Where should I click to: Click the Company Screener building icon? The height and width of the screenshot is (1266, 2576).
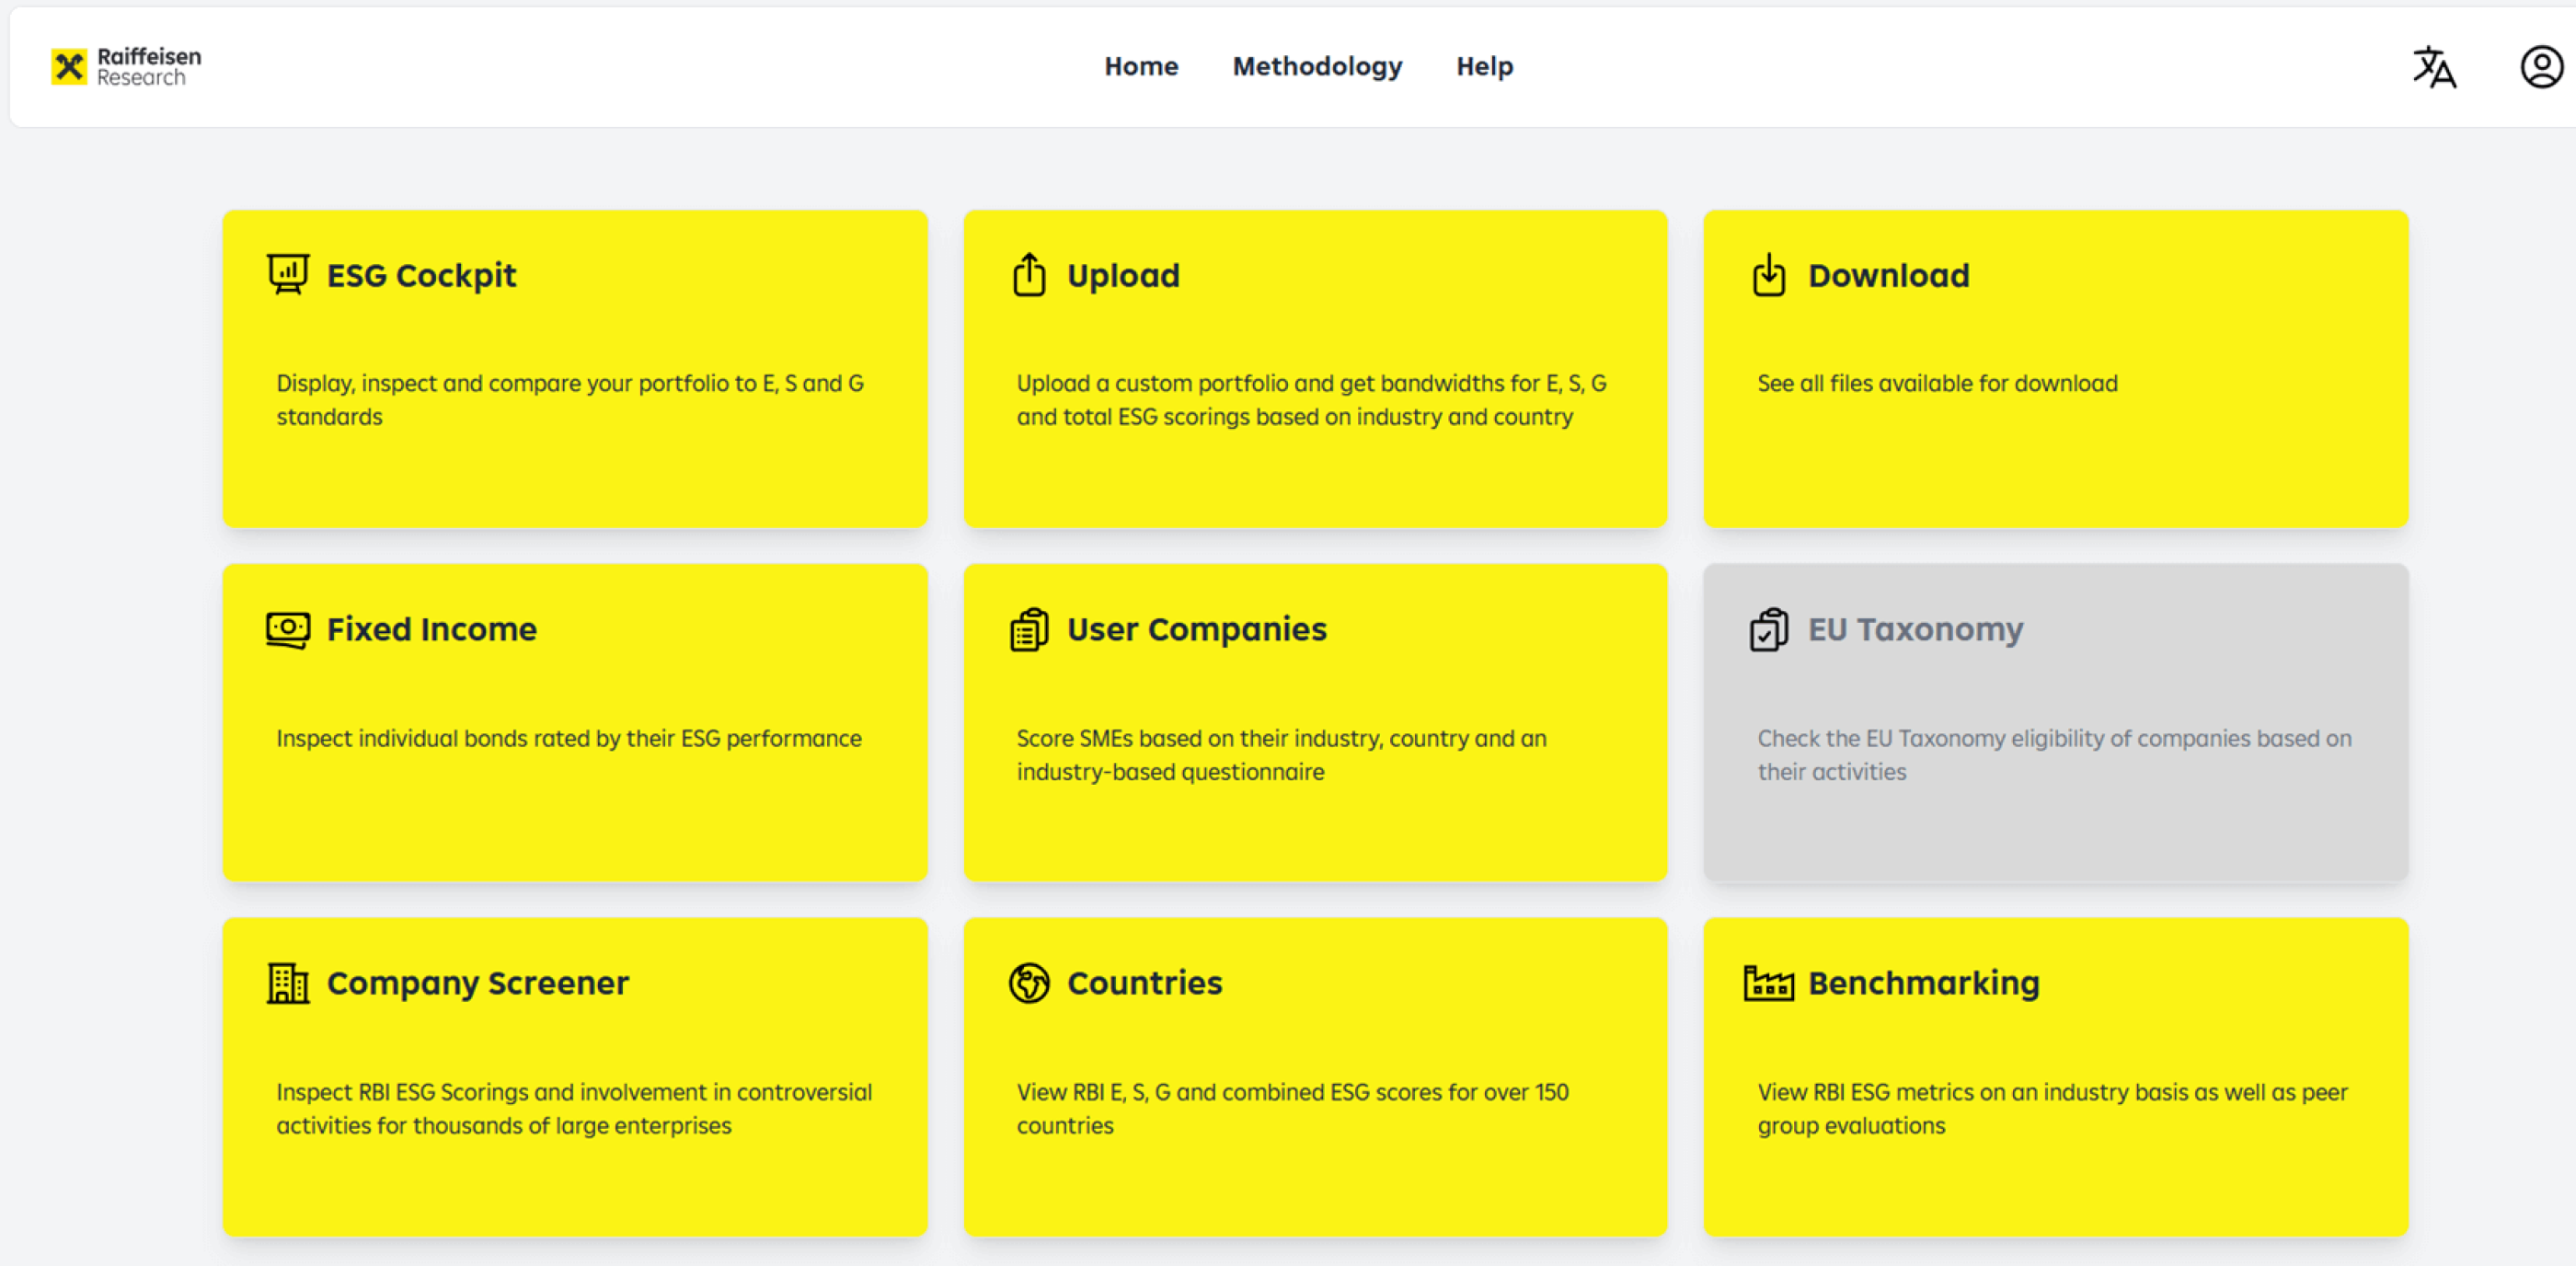click(x=287, y=983)
